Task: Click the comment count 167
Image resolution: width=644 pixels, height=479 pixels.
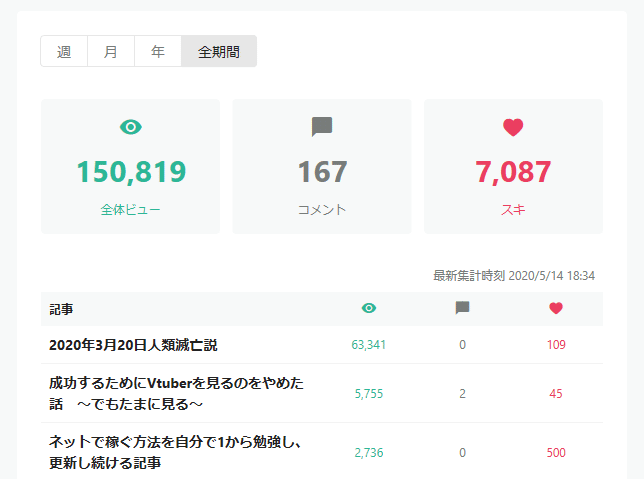Action: (x=322, y=172)
